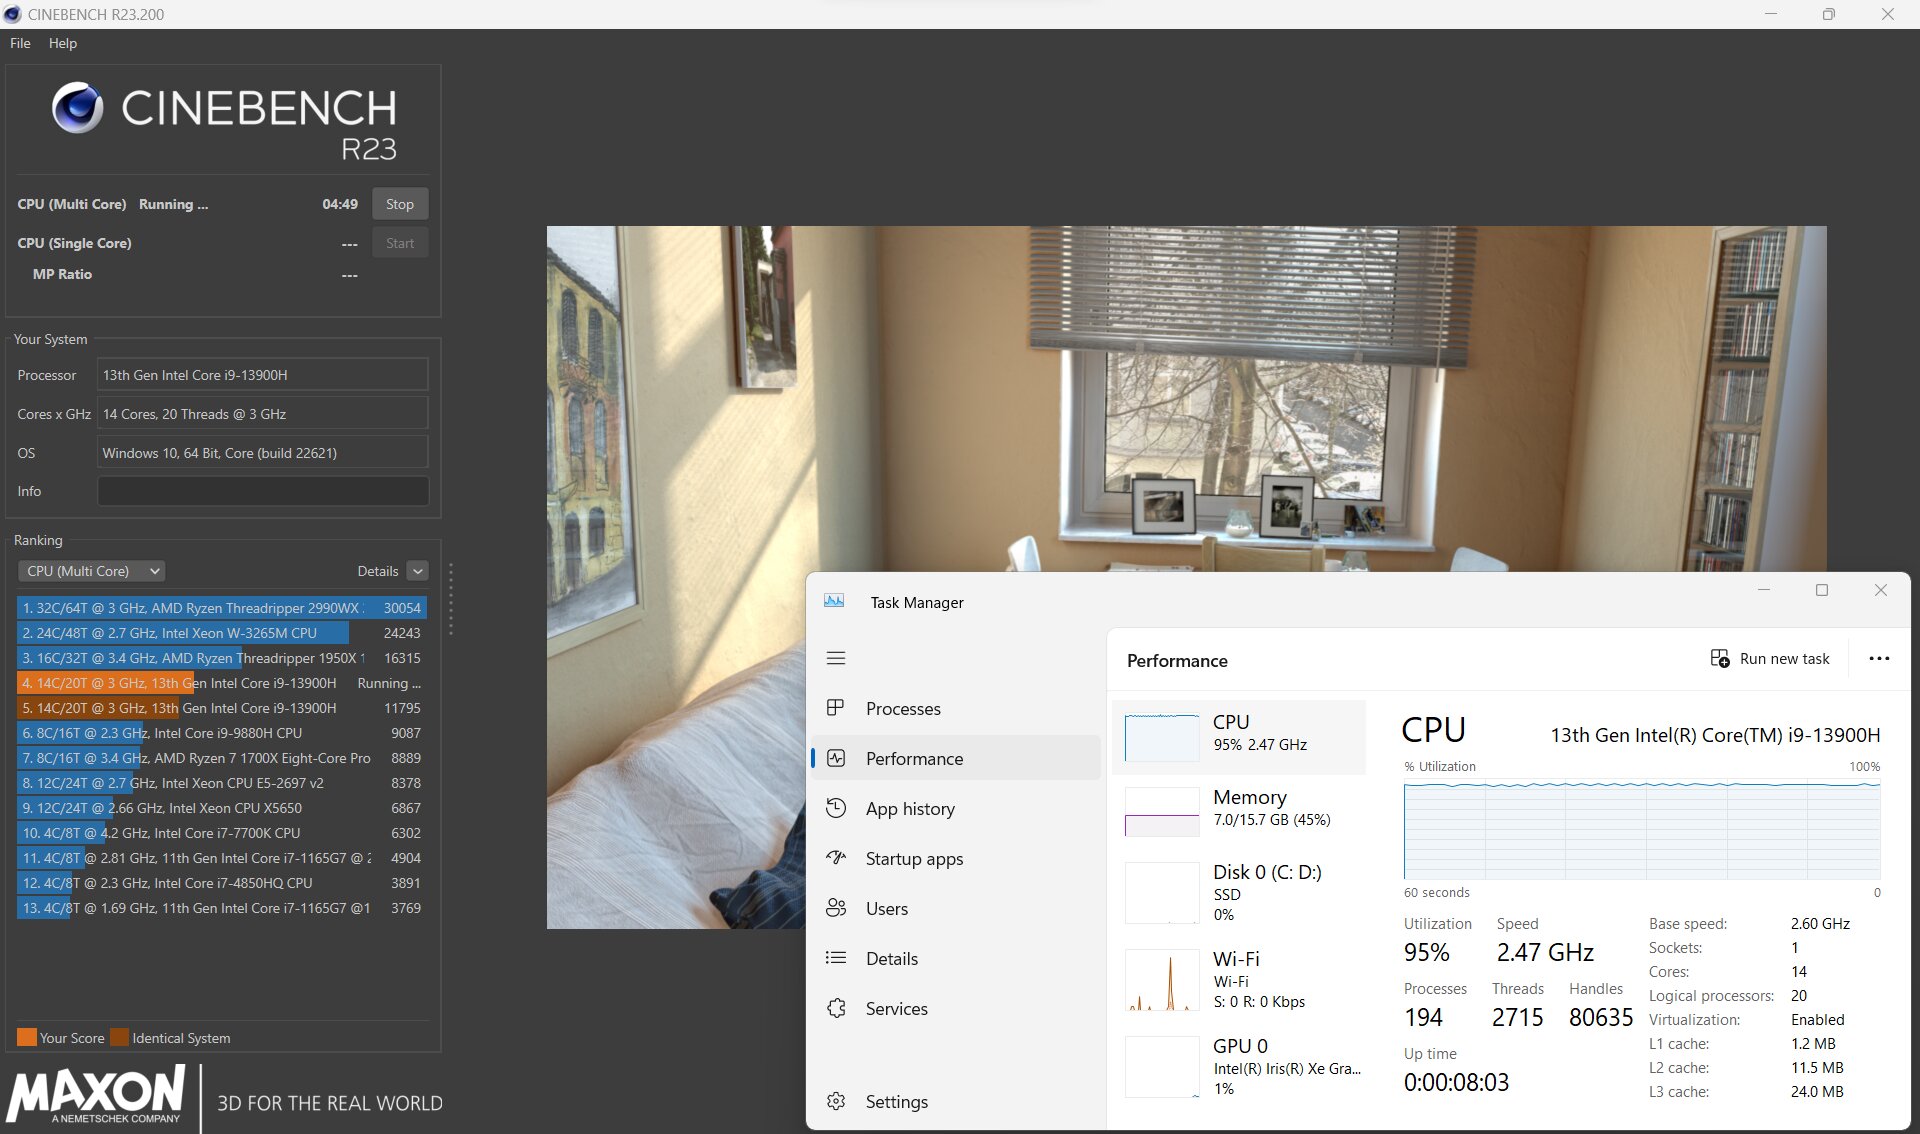This screenshot has height=1134, width=1920.
Task: Select the AMD Ryzen Threadripper 2990WX ranking bar
Action: pos(222,608)
